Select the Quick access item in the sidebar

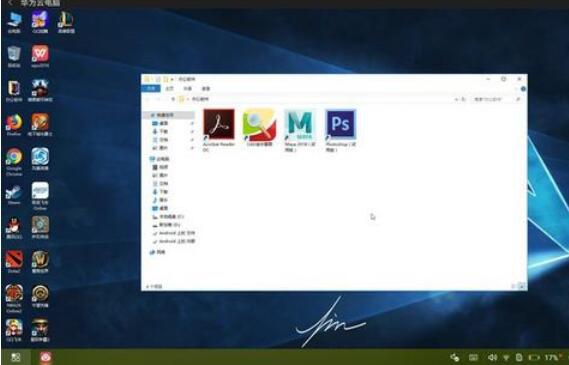coord(166,115)
